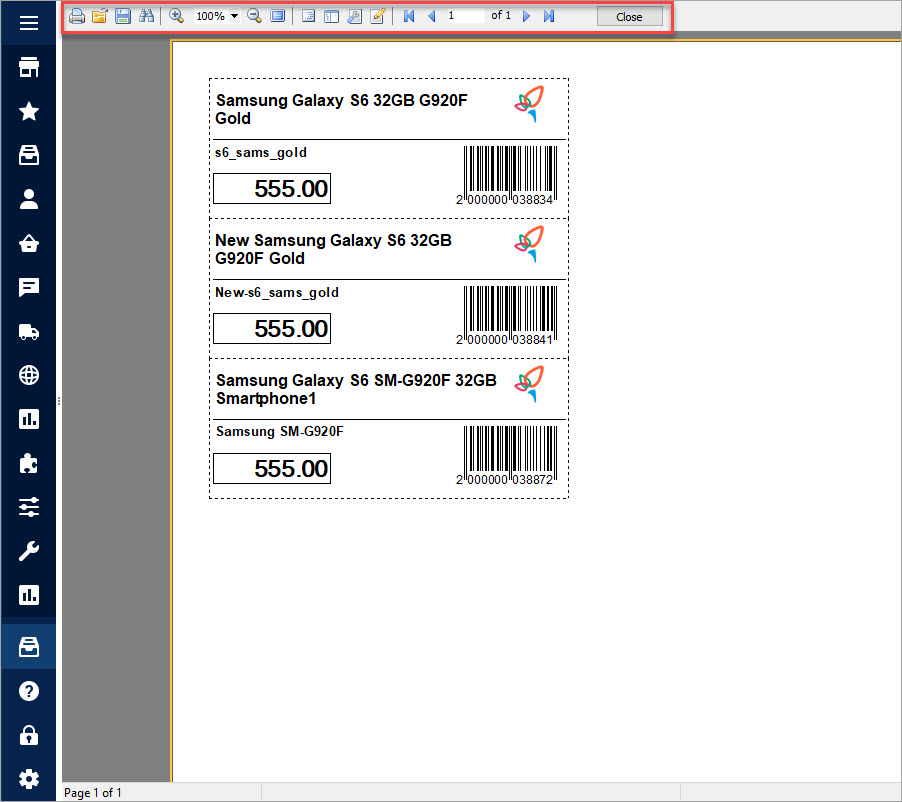Find text with the binoculars icon

pyautogui.click(x=146, y=16)
